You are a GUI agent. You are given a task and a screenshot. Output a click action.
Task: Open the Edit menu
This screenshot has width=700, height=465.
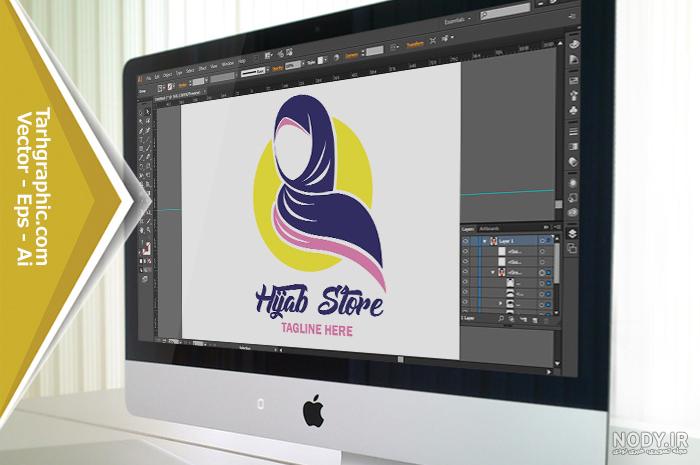tap(157, 77)
